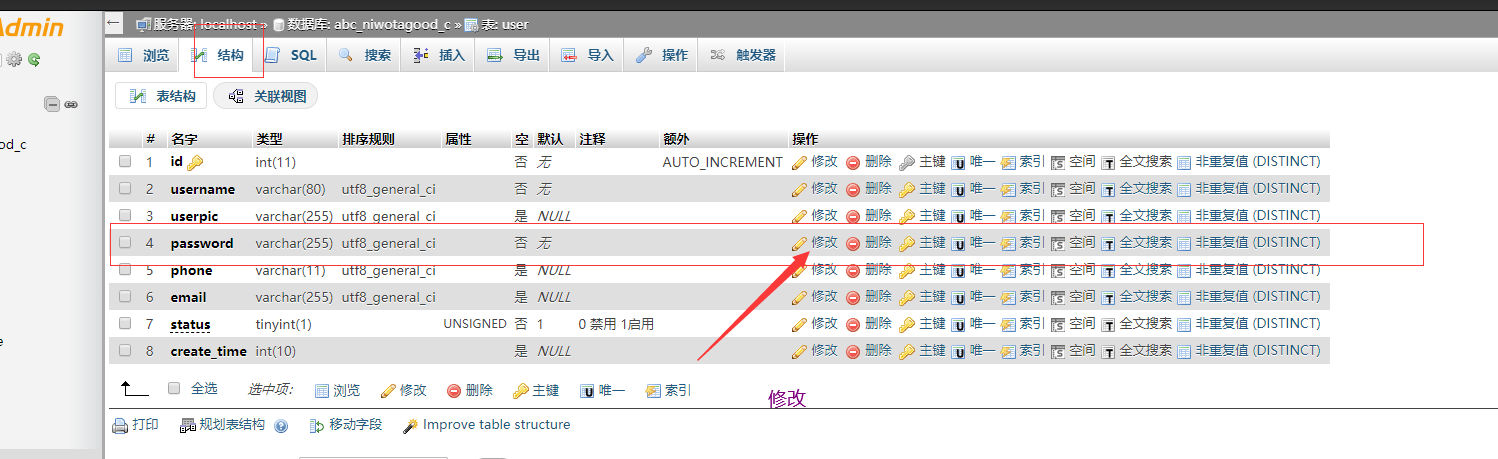
Task: Click the Improve table structure link
Action: [x=496, y=425]
